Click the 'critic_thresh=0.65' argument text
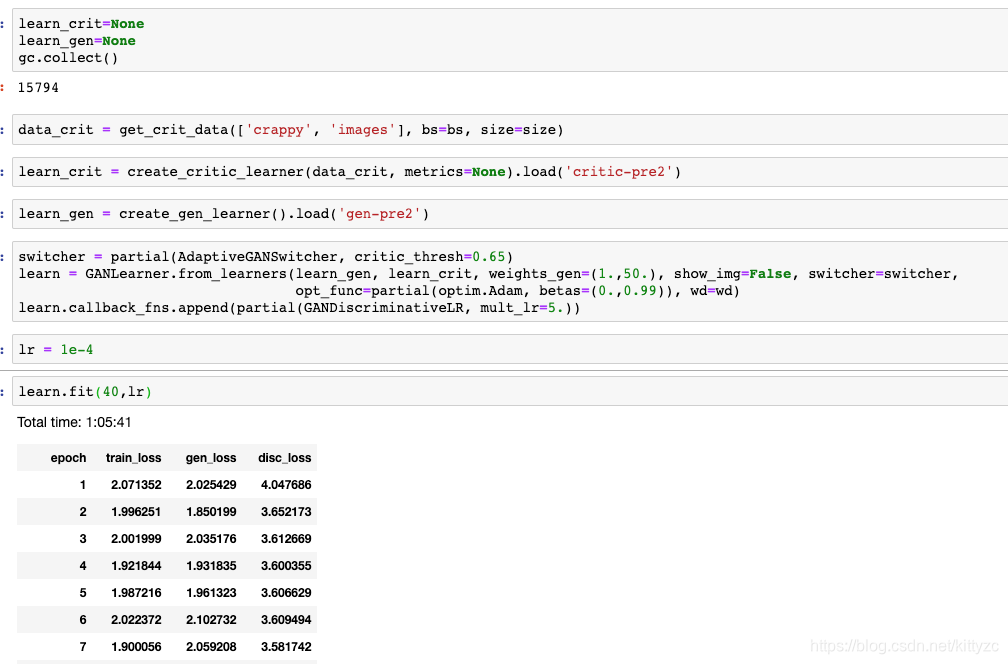1008x664 pixels. tap(430, 256)
